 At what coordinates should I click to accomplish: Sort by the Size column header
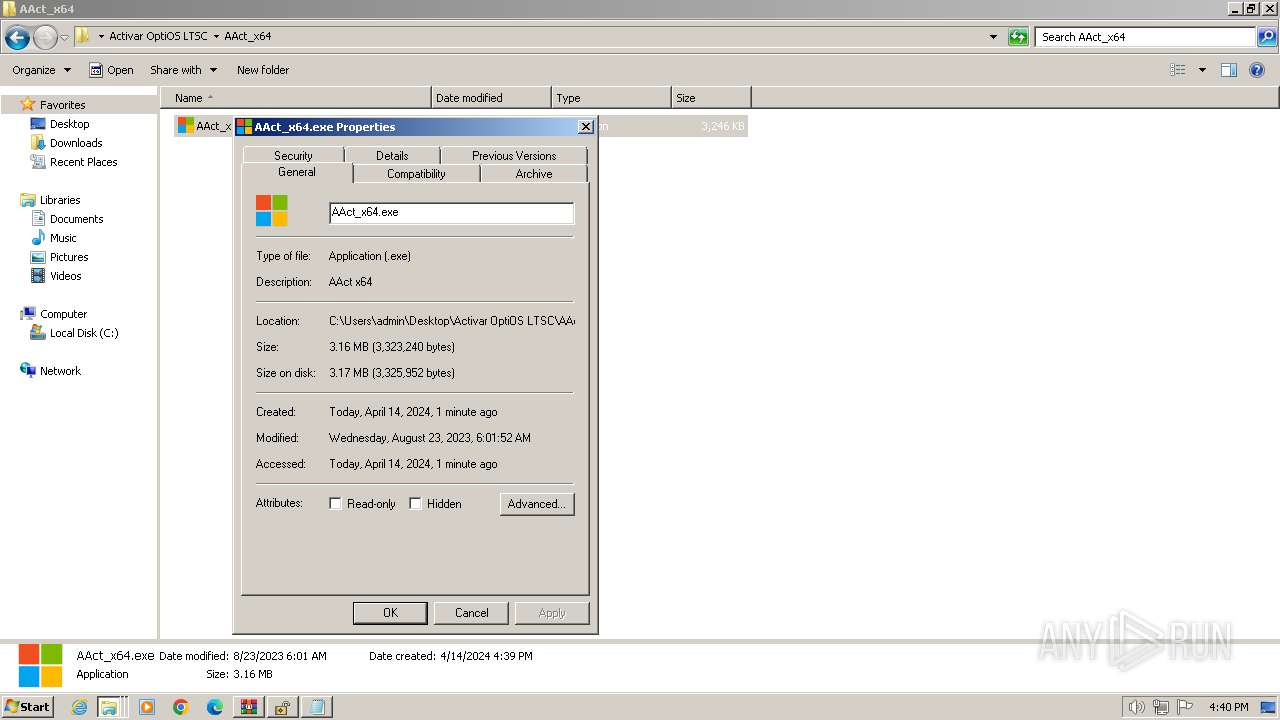711,98
